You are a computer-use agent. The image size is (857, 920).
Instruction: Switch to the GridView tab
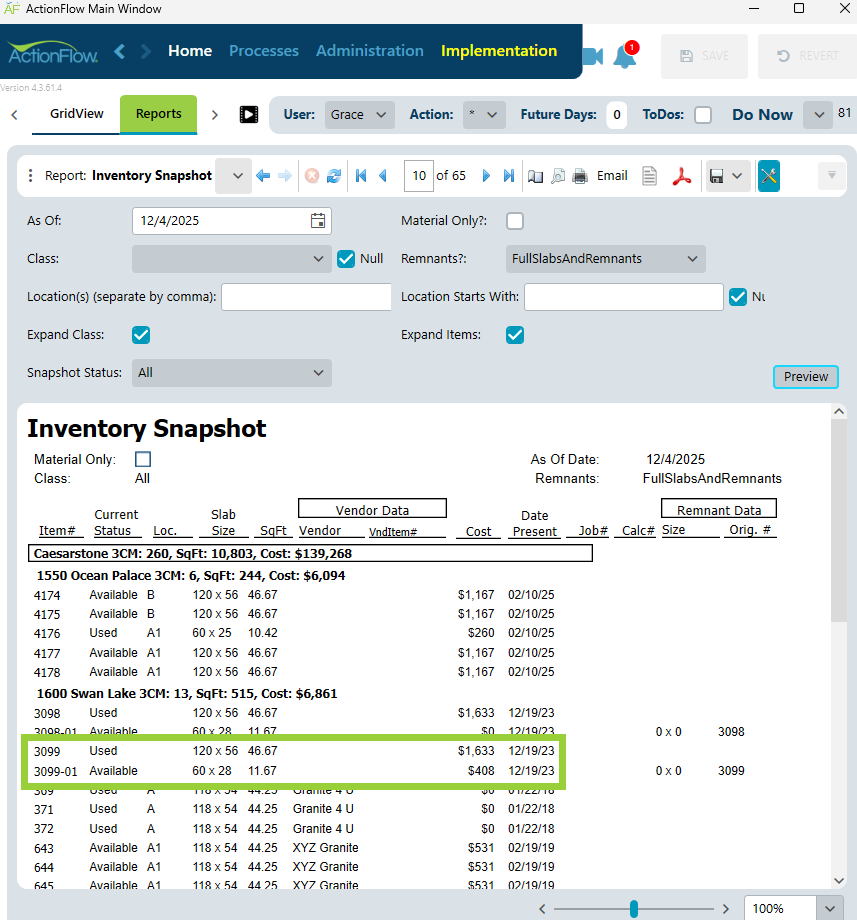[x=76, y=114]
